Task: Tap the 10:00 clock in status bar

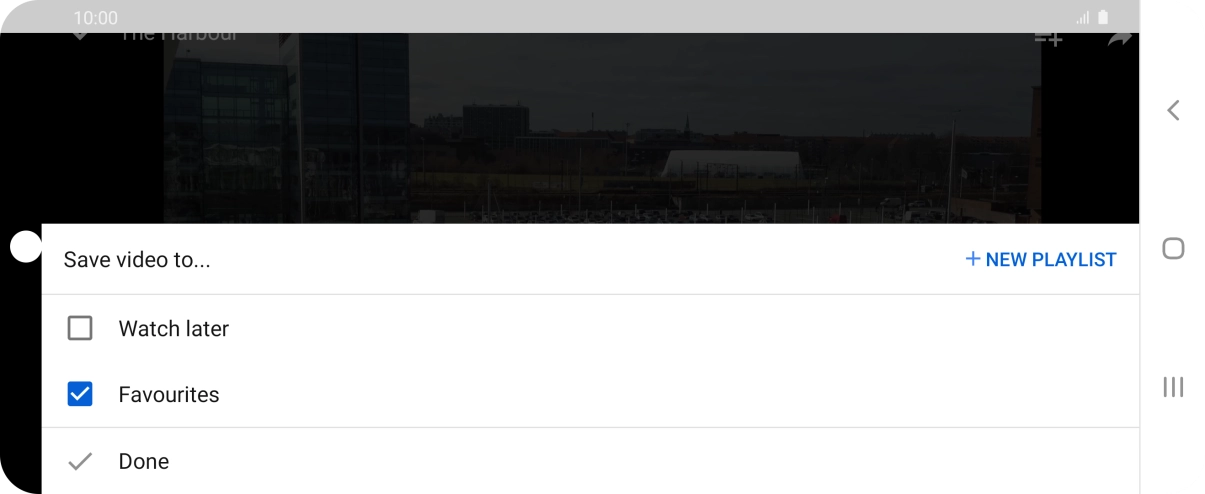Action: pyautogui.click(x=95, y=18)
